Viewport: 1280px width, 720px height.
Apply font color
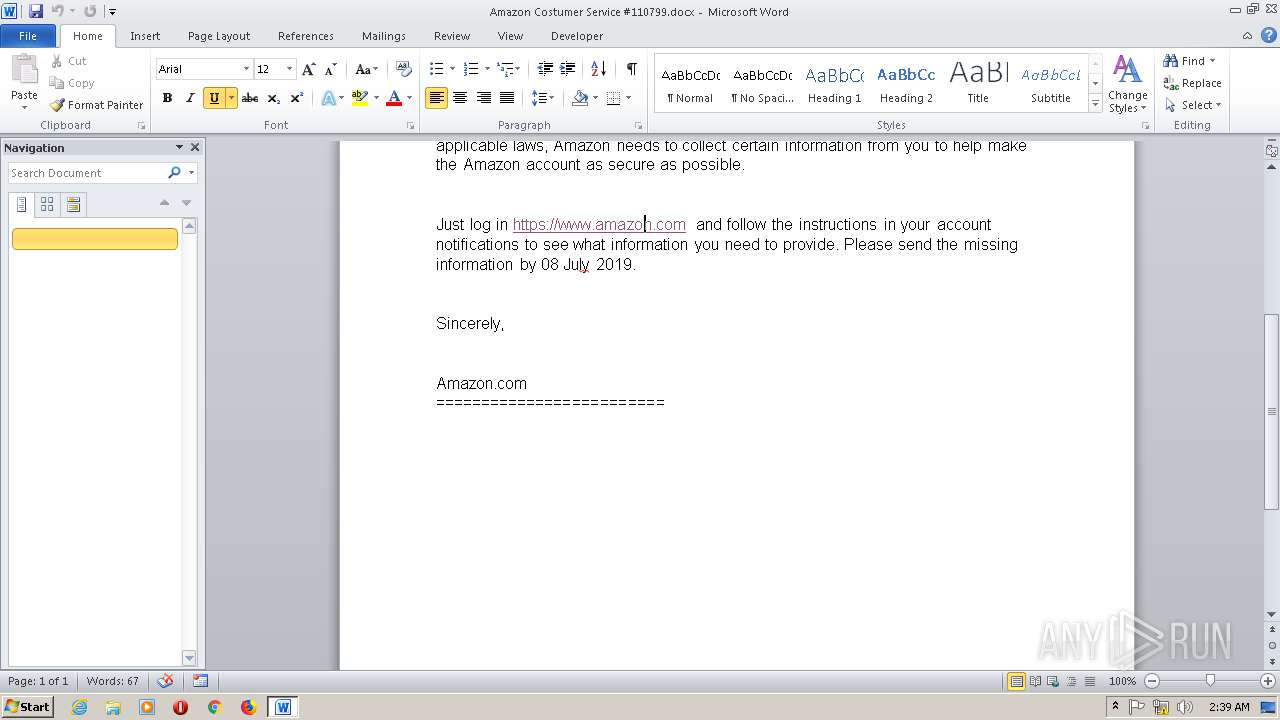click(394, 98)
